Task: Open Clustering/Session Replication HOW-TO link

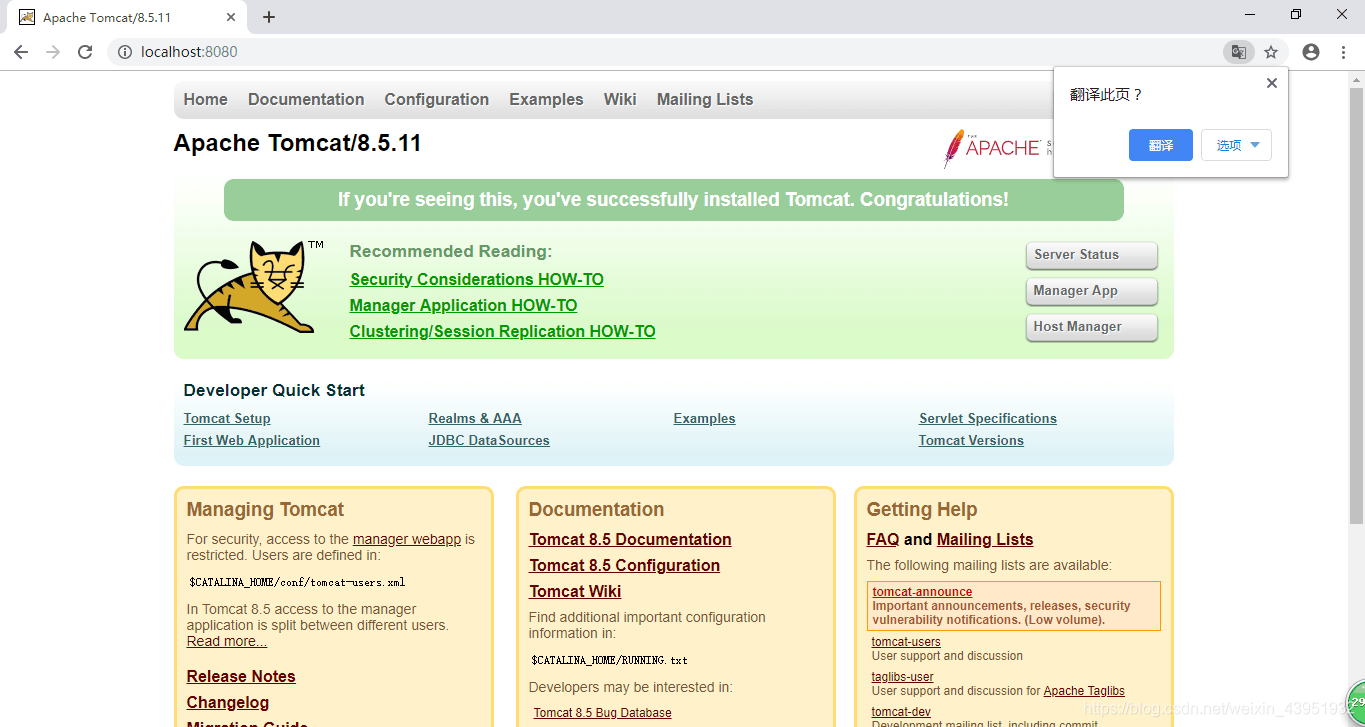Action: point(503,331)
